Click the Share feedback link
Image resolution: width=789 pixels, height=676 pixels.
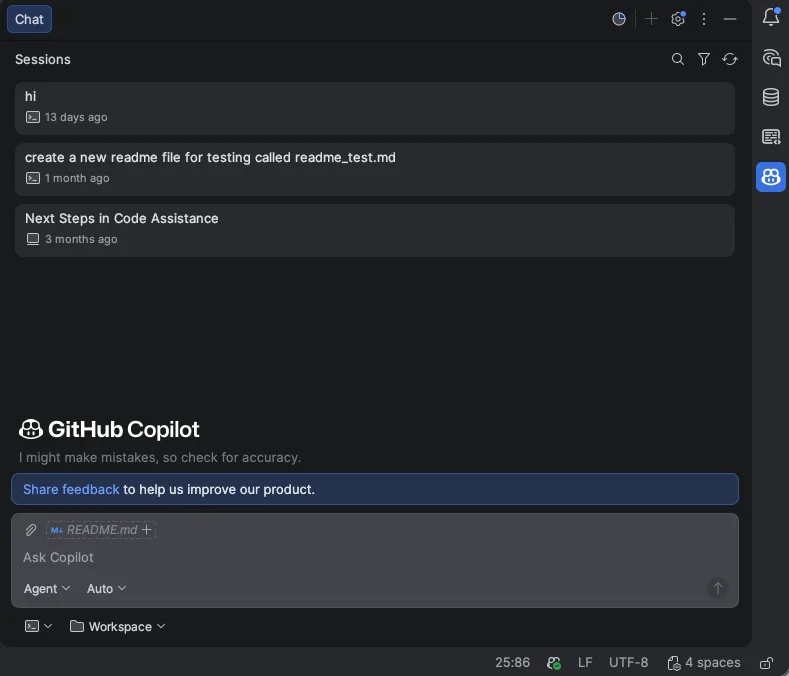coord(71,489)
